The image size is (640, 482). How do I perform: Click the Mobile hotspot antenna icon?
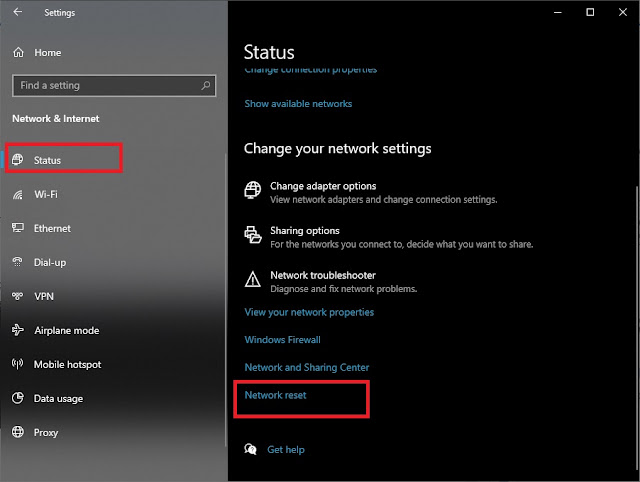coord(18,364)
